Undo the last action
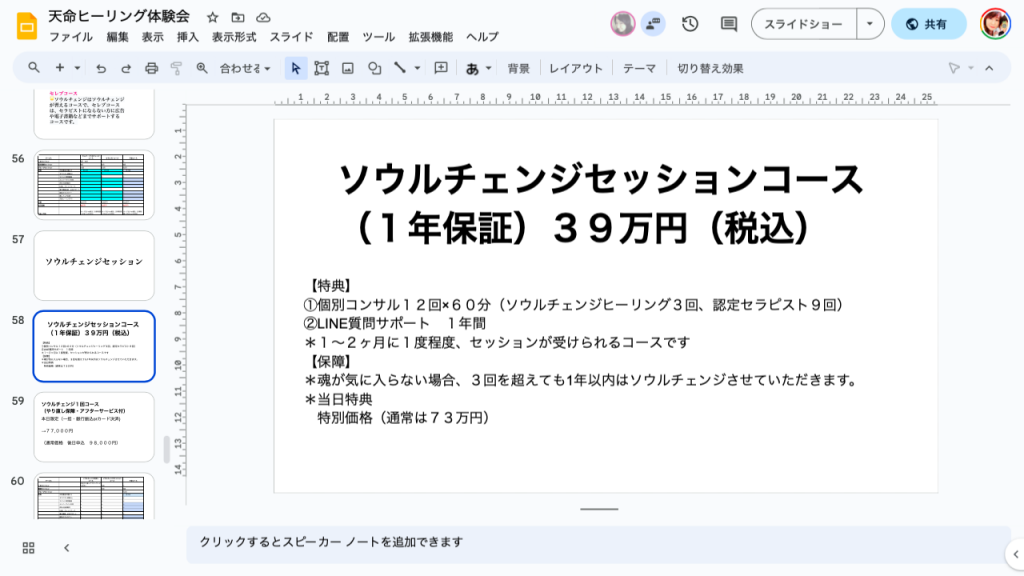Screen dimensions: 1024x576 pos(101,68)
